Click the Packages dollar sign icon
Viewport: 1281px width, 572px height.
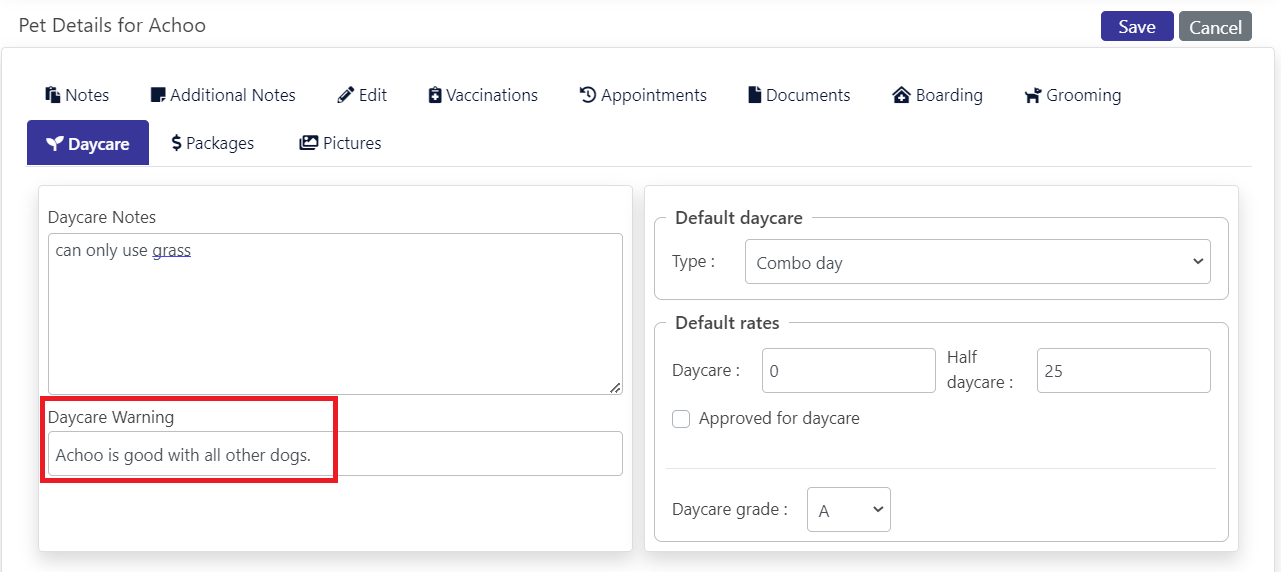click(177, 143)
